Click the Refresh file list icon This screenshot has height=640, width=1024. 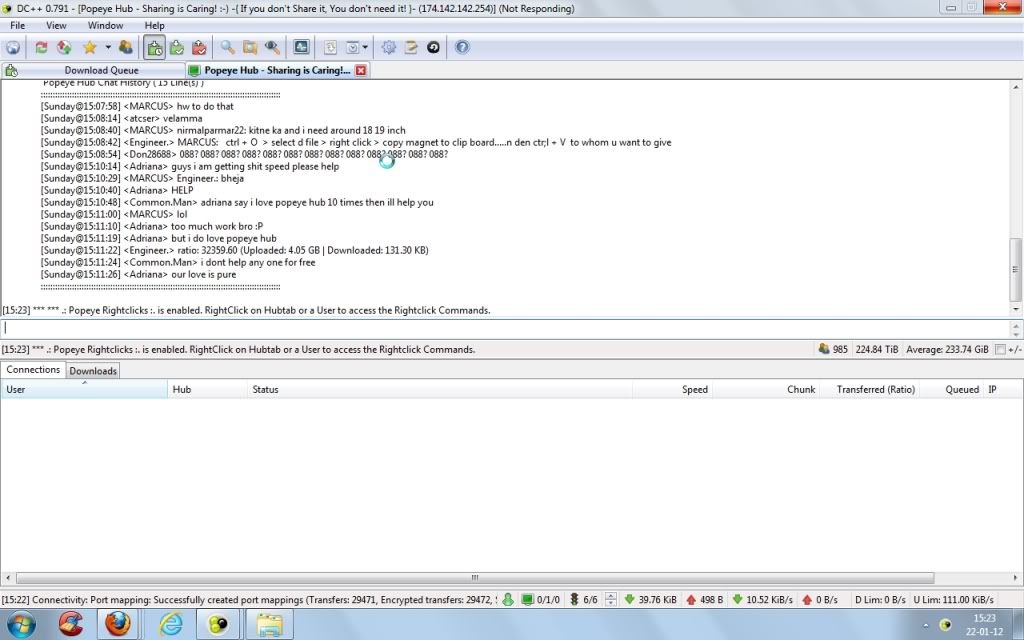click(433, 48)
